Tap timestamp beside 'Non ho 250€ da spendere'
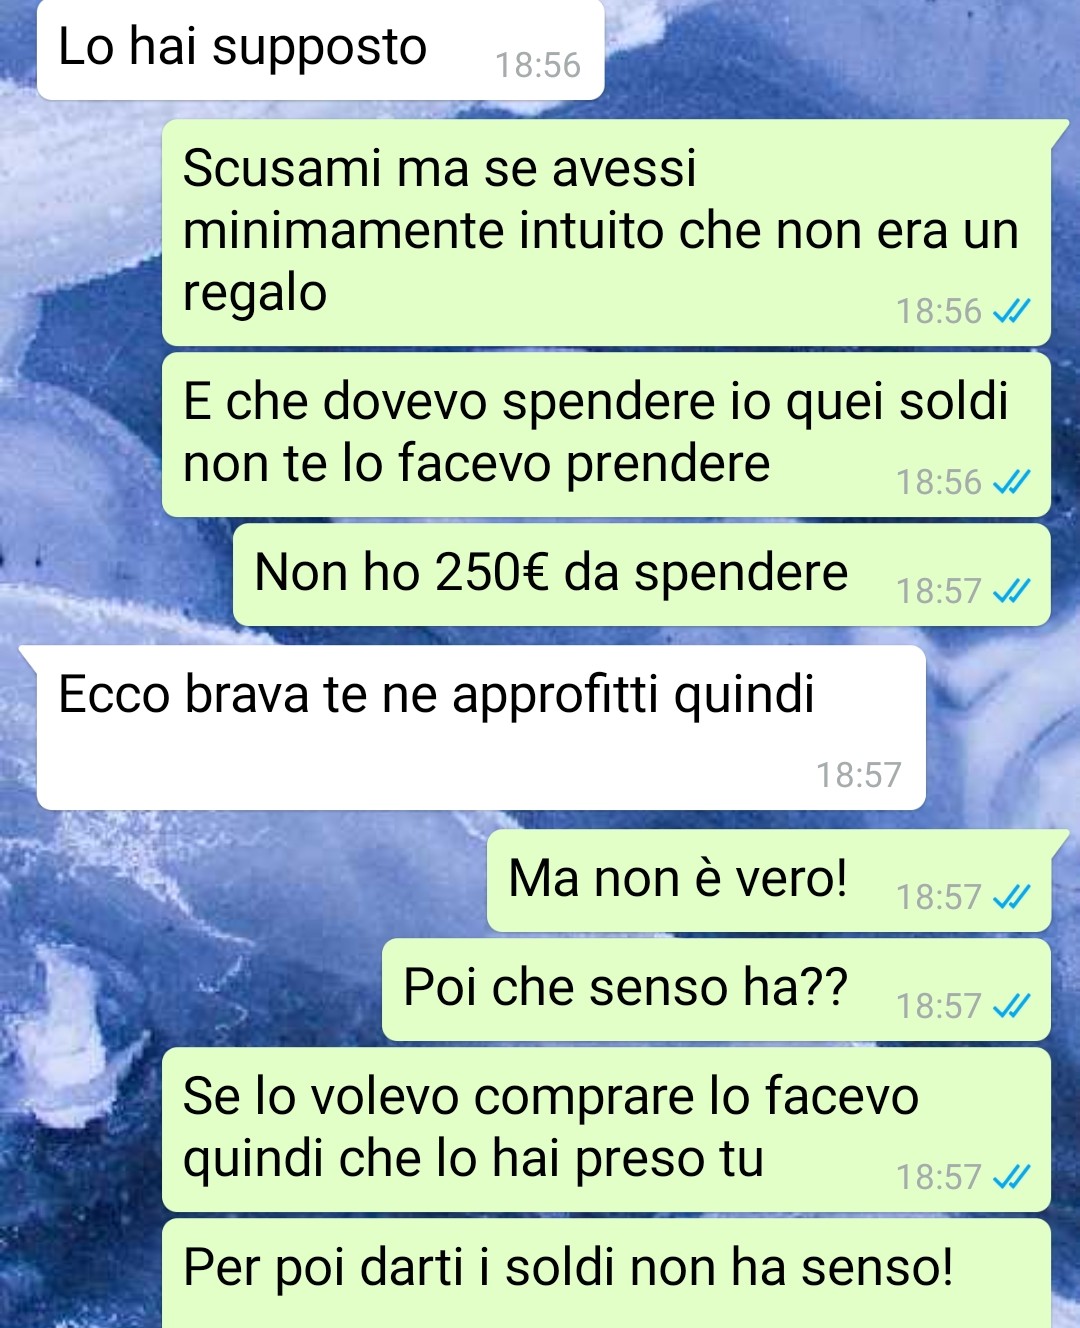 [x=939, y=592]
